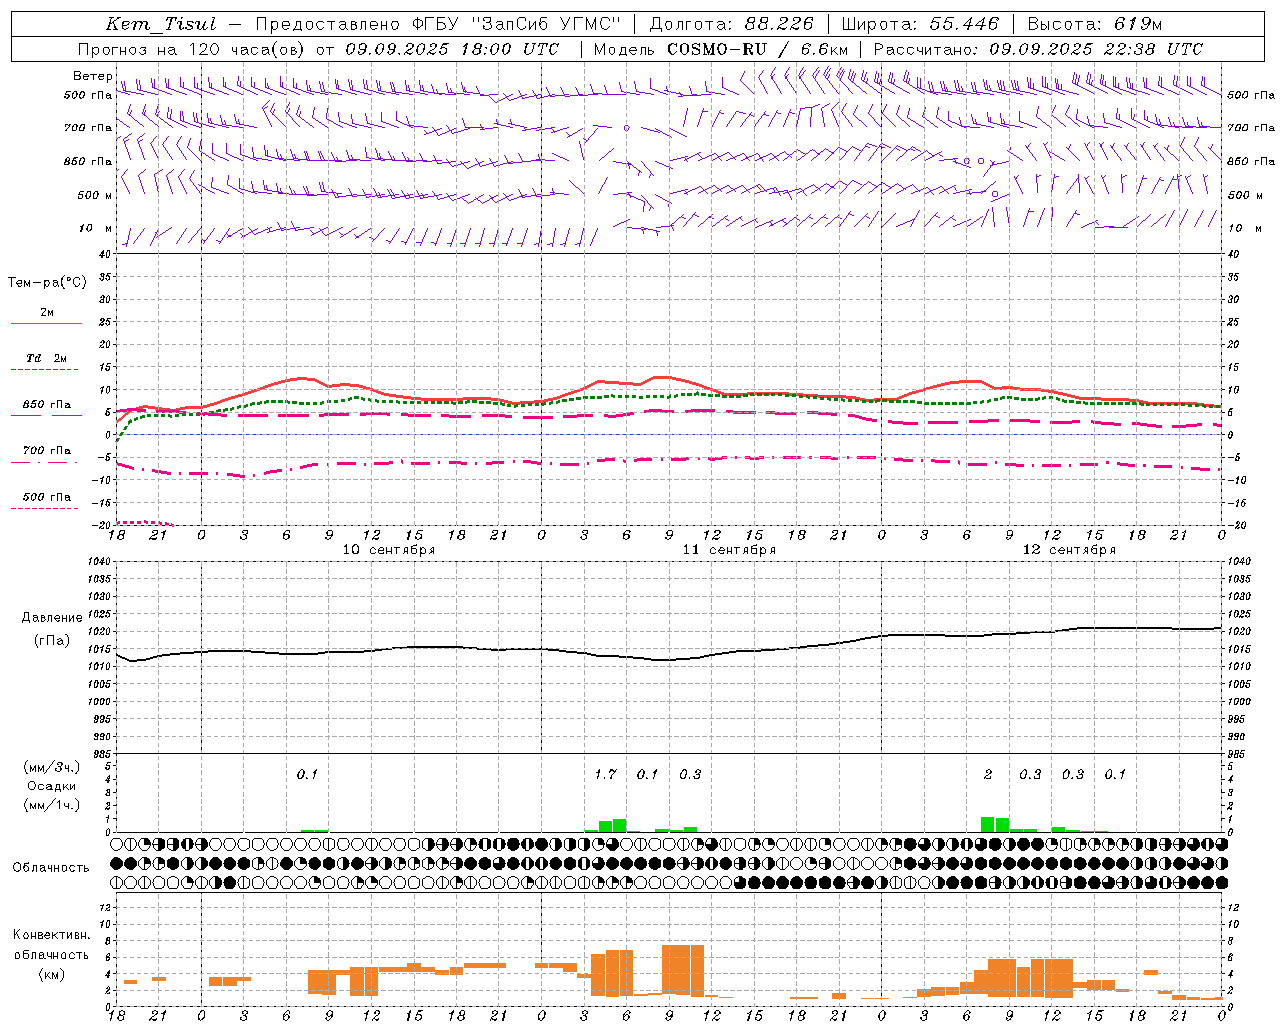Click the Ветер wind panel label
This screenshot has height=1024, width=1280.
(92, 76)
